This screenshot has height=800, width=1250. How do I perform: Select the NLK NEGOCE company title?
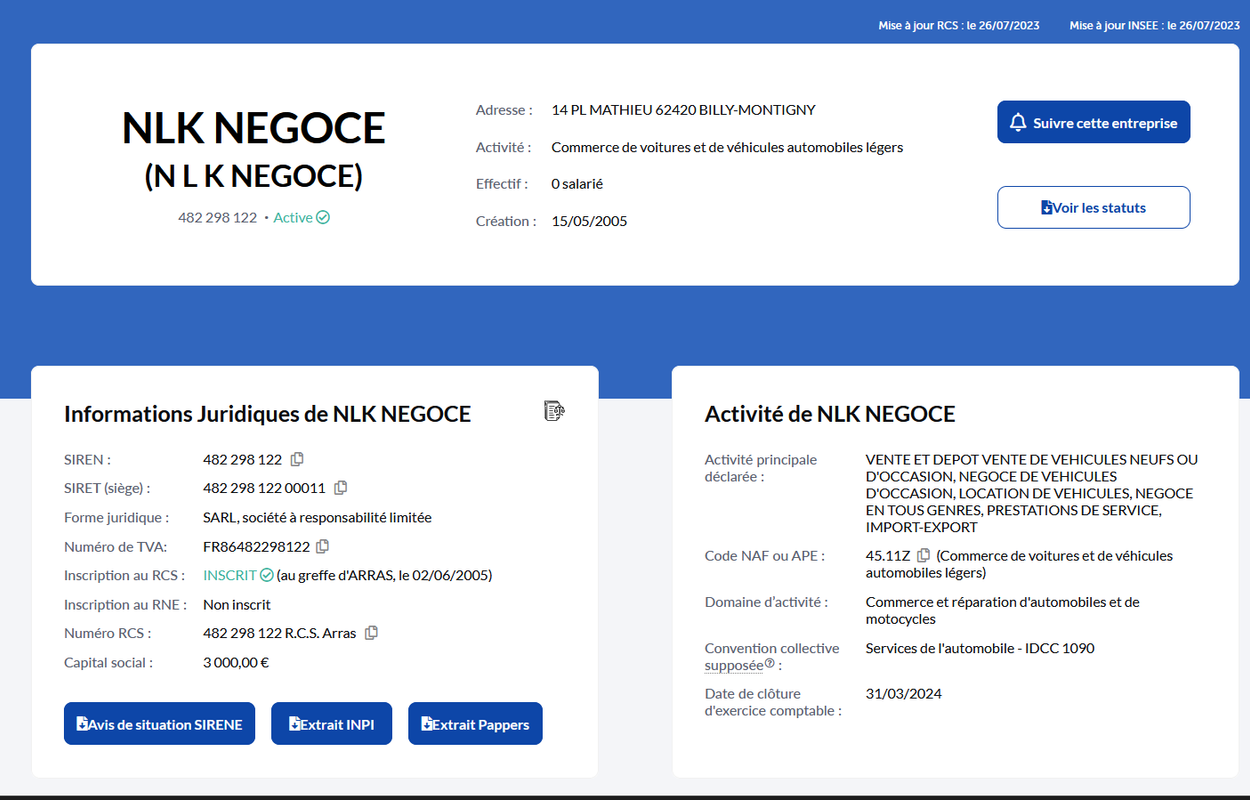tap(254, 128)
